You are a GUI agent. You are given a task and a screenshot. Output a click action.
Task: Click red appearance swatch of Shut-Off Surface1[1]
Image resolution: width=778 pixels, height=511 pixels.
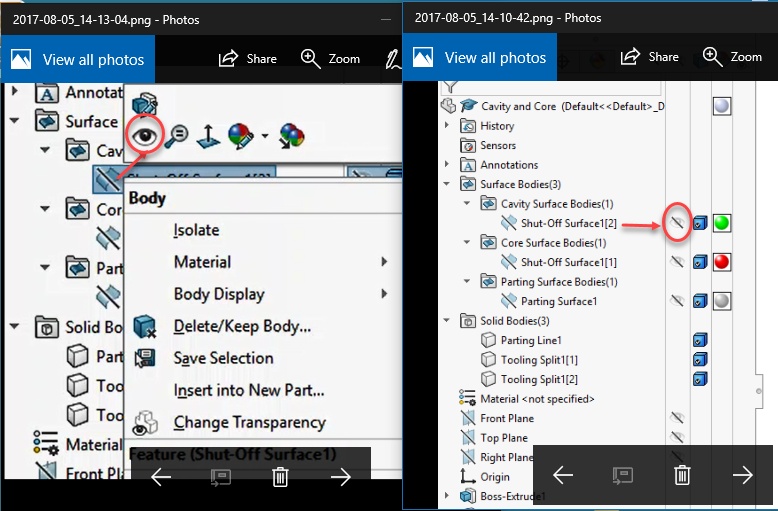722,261
